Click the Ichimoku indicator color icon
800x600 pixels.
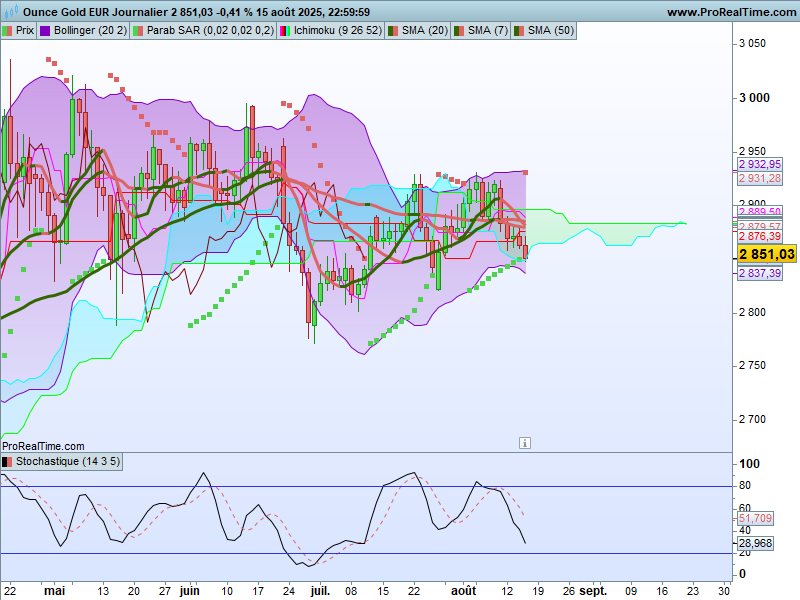[285, 31]
